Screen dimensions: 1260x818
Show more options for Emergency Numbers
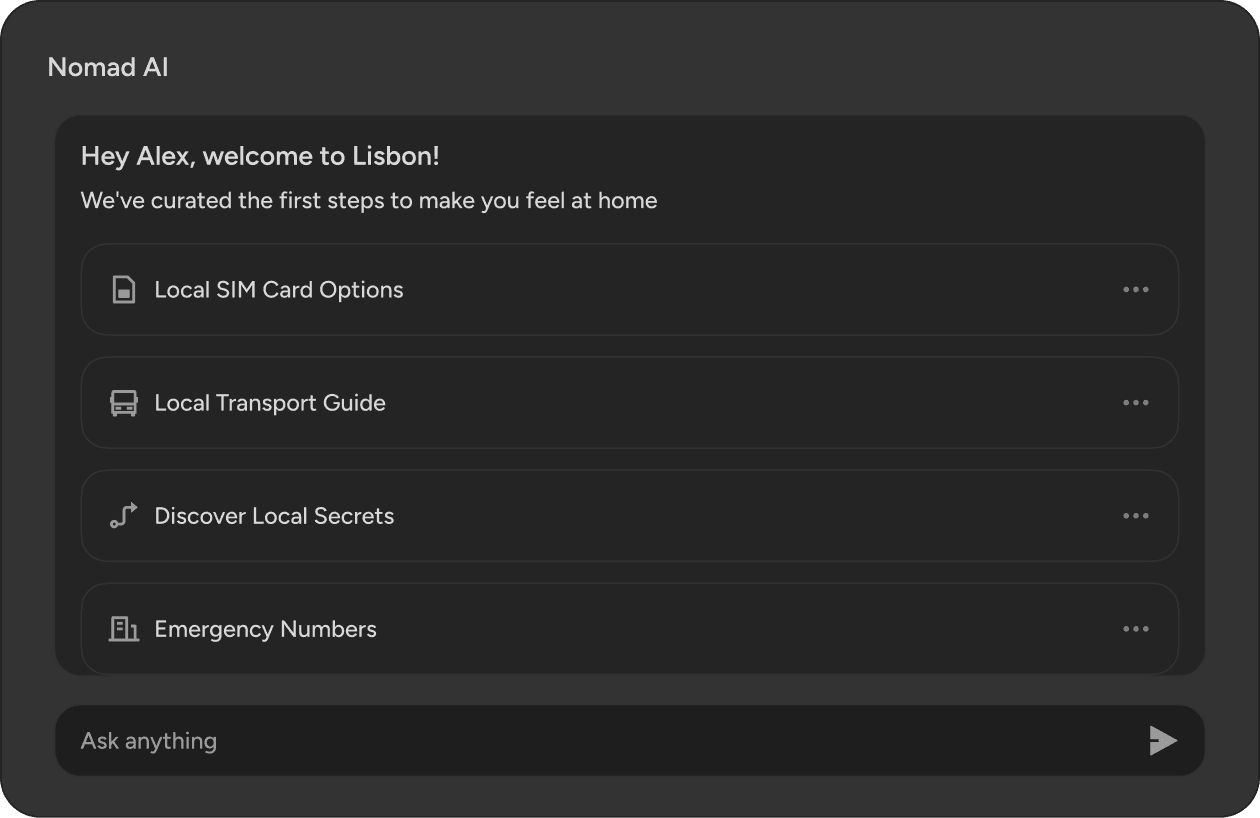1135,629
